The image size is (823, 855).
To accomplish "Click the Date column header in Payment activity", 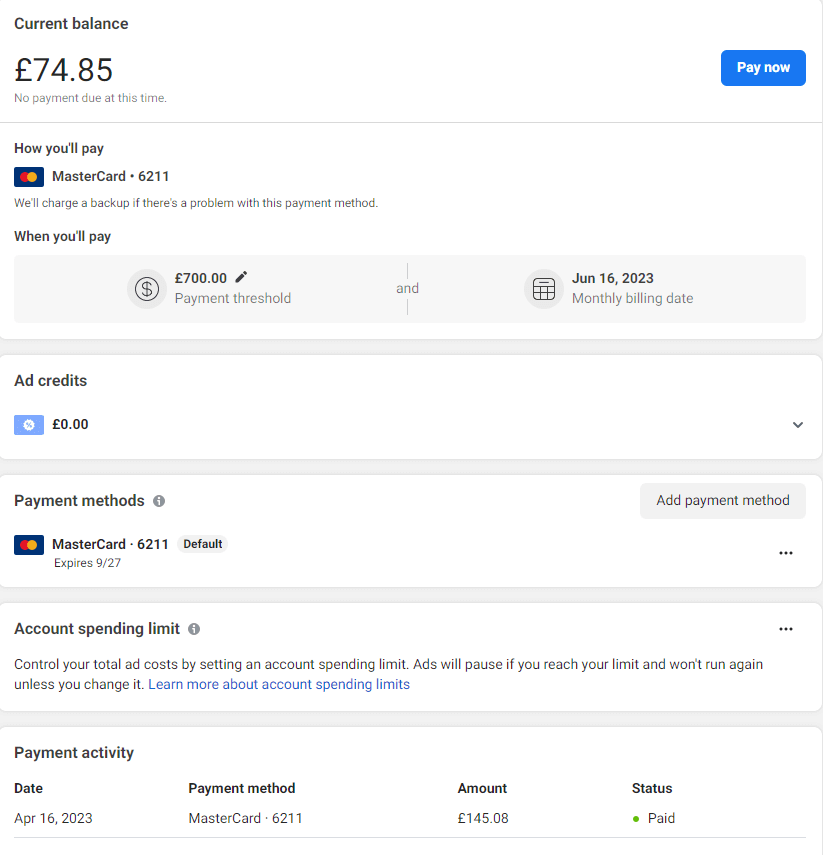I will [x=29, y=788].
